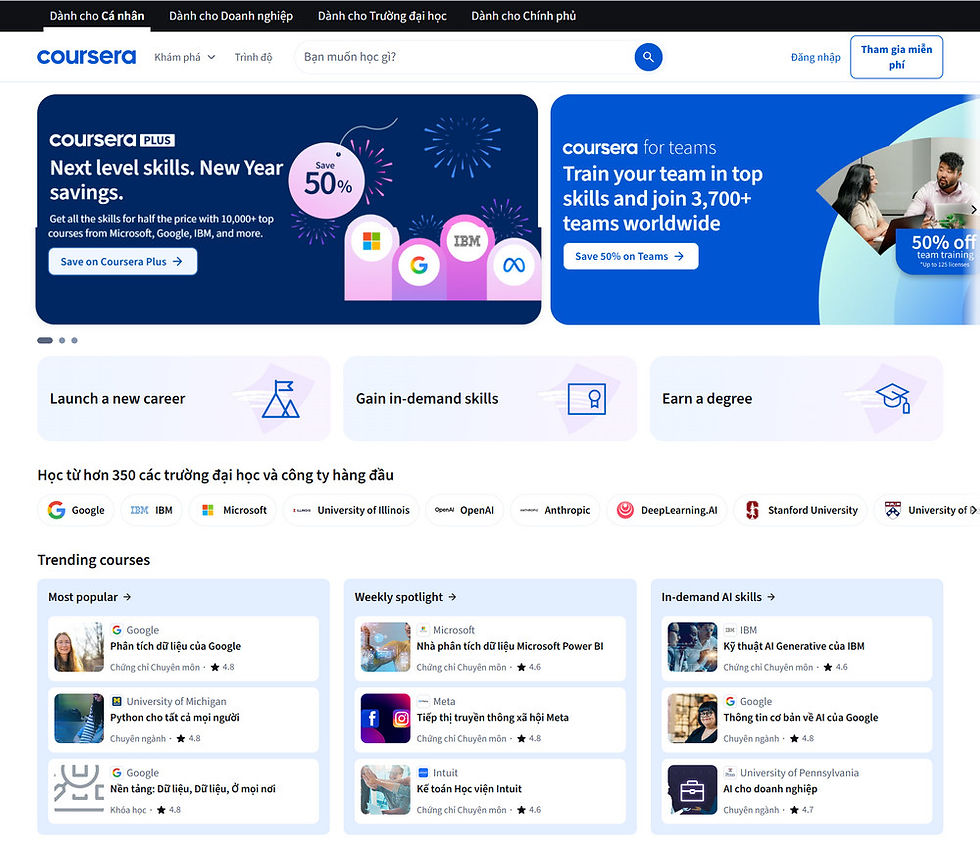980x850 pixels.
Task: Switch to Dành cho Chính phủ tab
Action: coord(523,15)
